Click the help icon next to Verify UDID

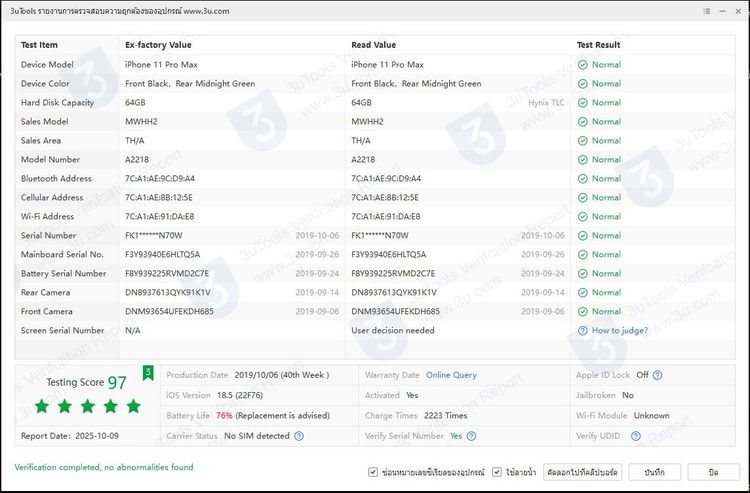(x=636, y=436)
